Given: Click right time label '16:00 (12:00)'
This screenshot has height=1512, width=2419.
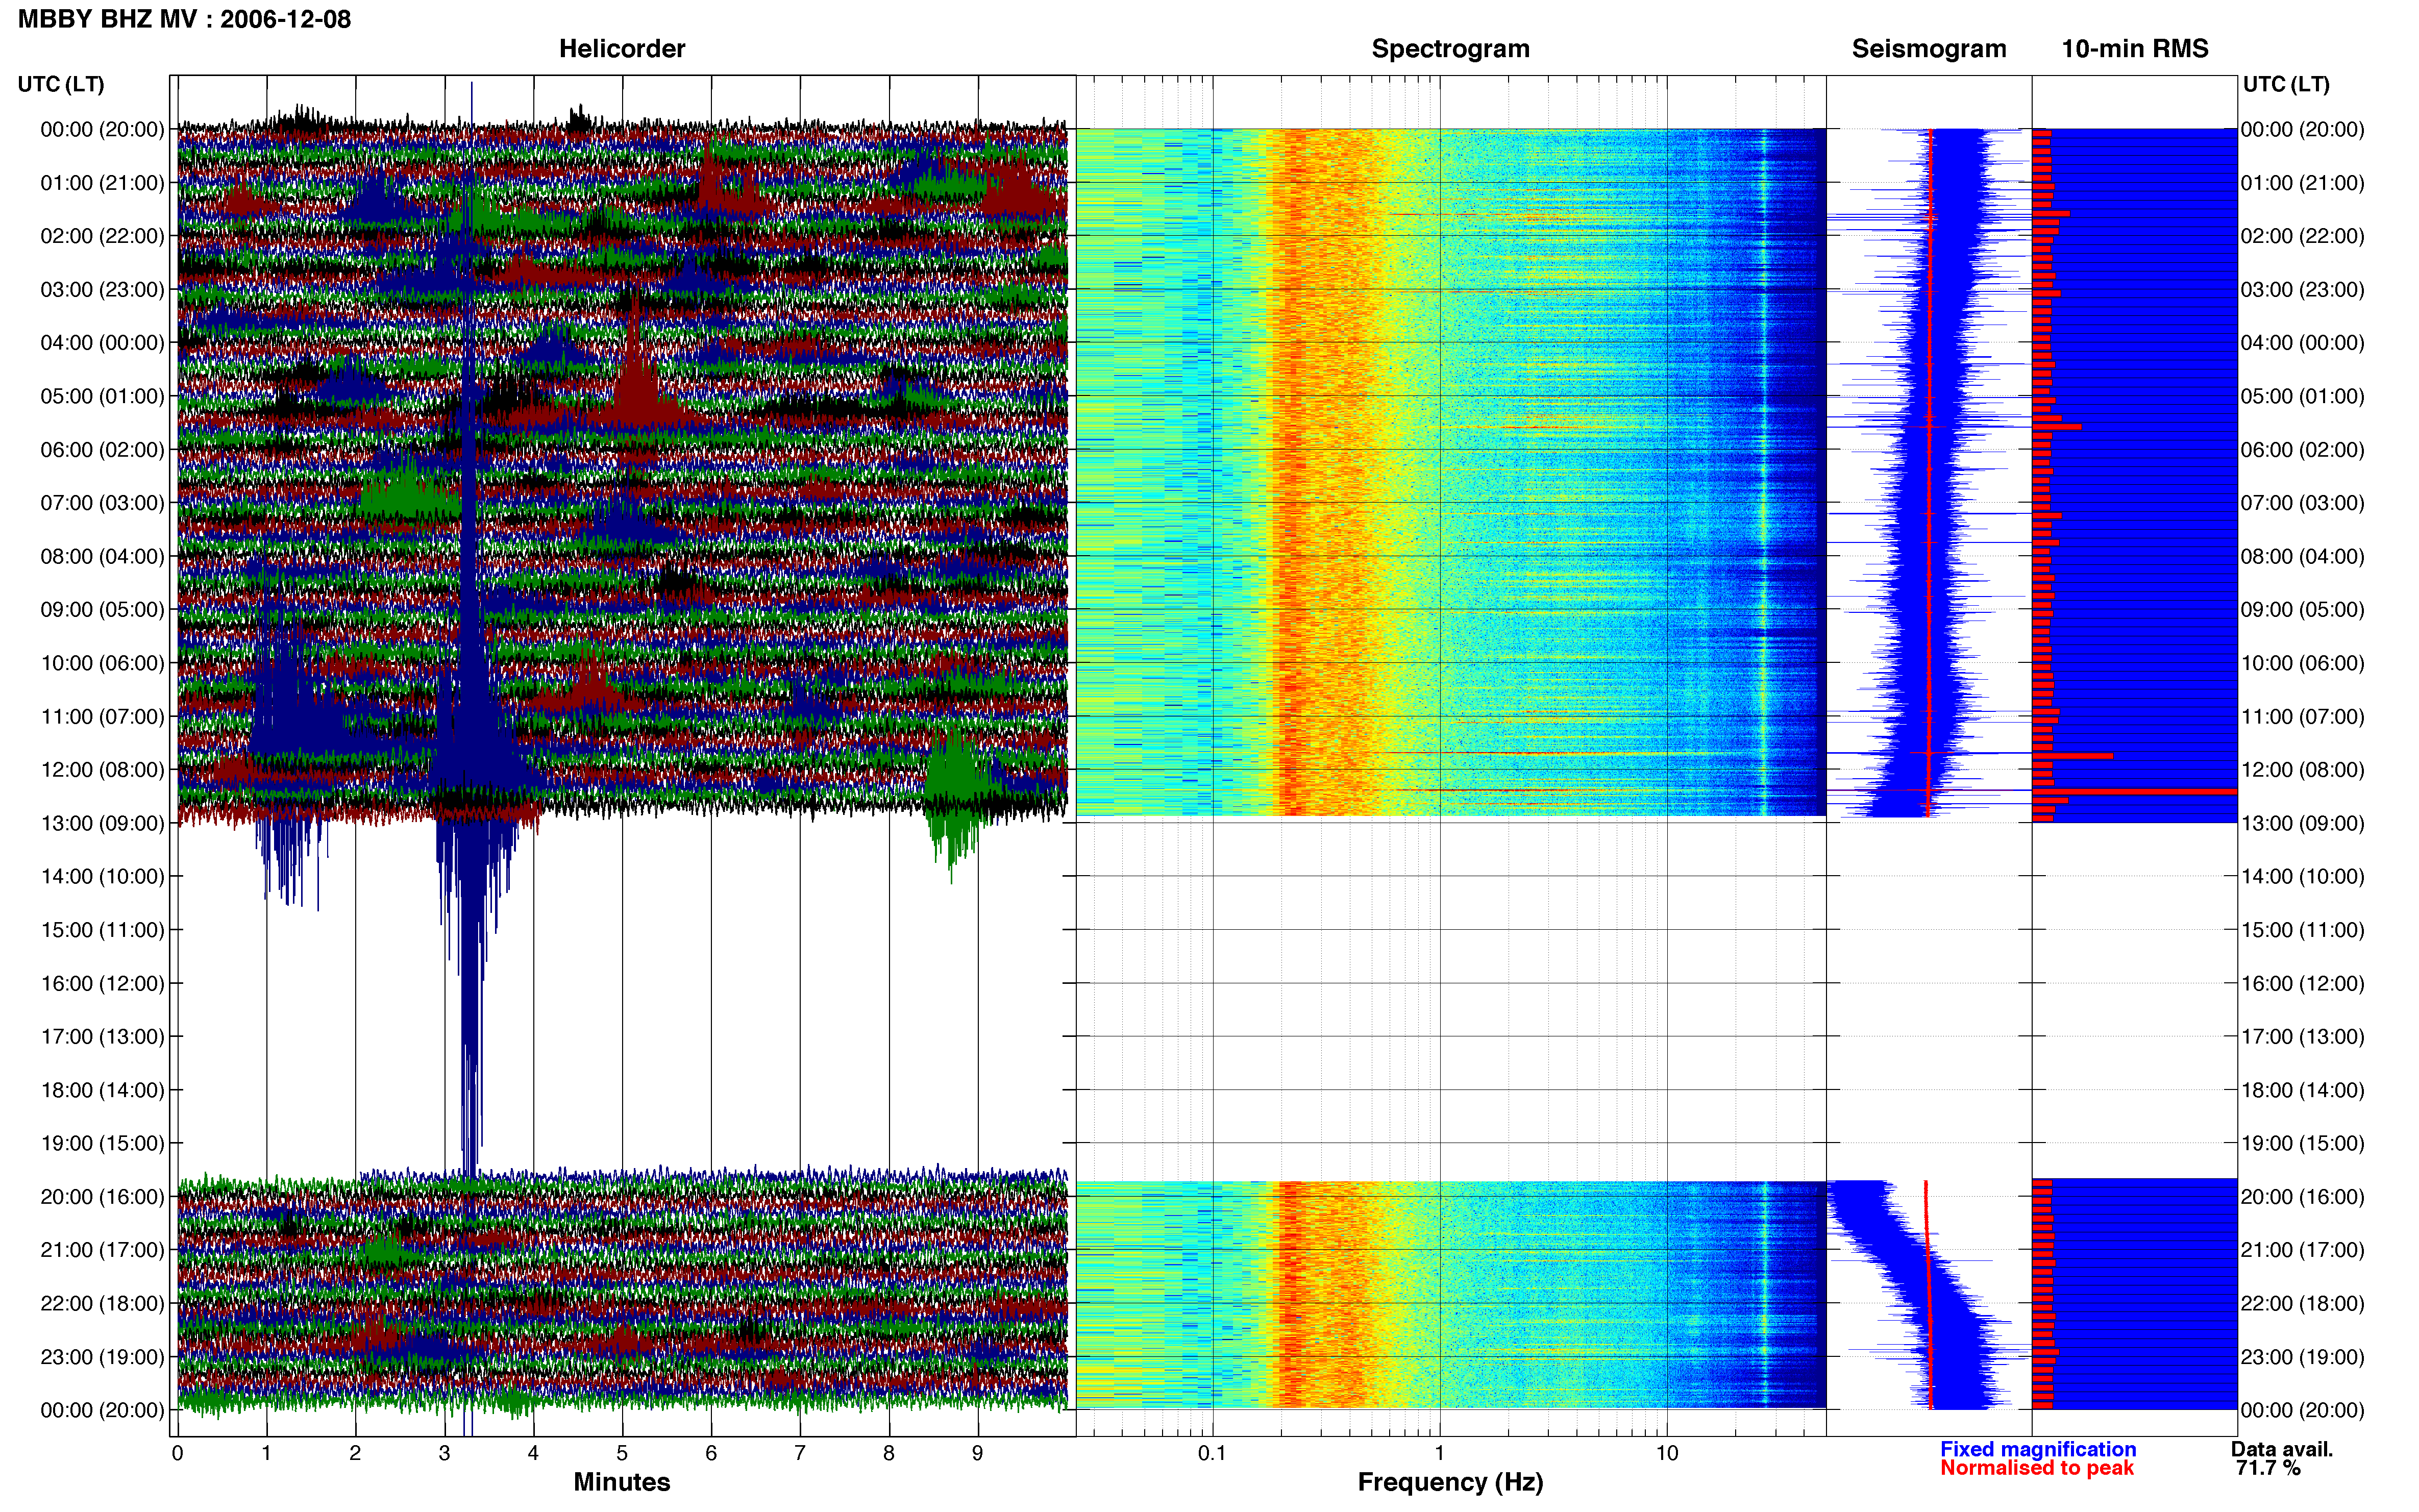Looking at the screenshot, I should (2303, 983).
